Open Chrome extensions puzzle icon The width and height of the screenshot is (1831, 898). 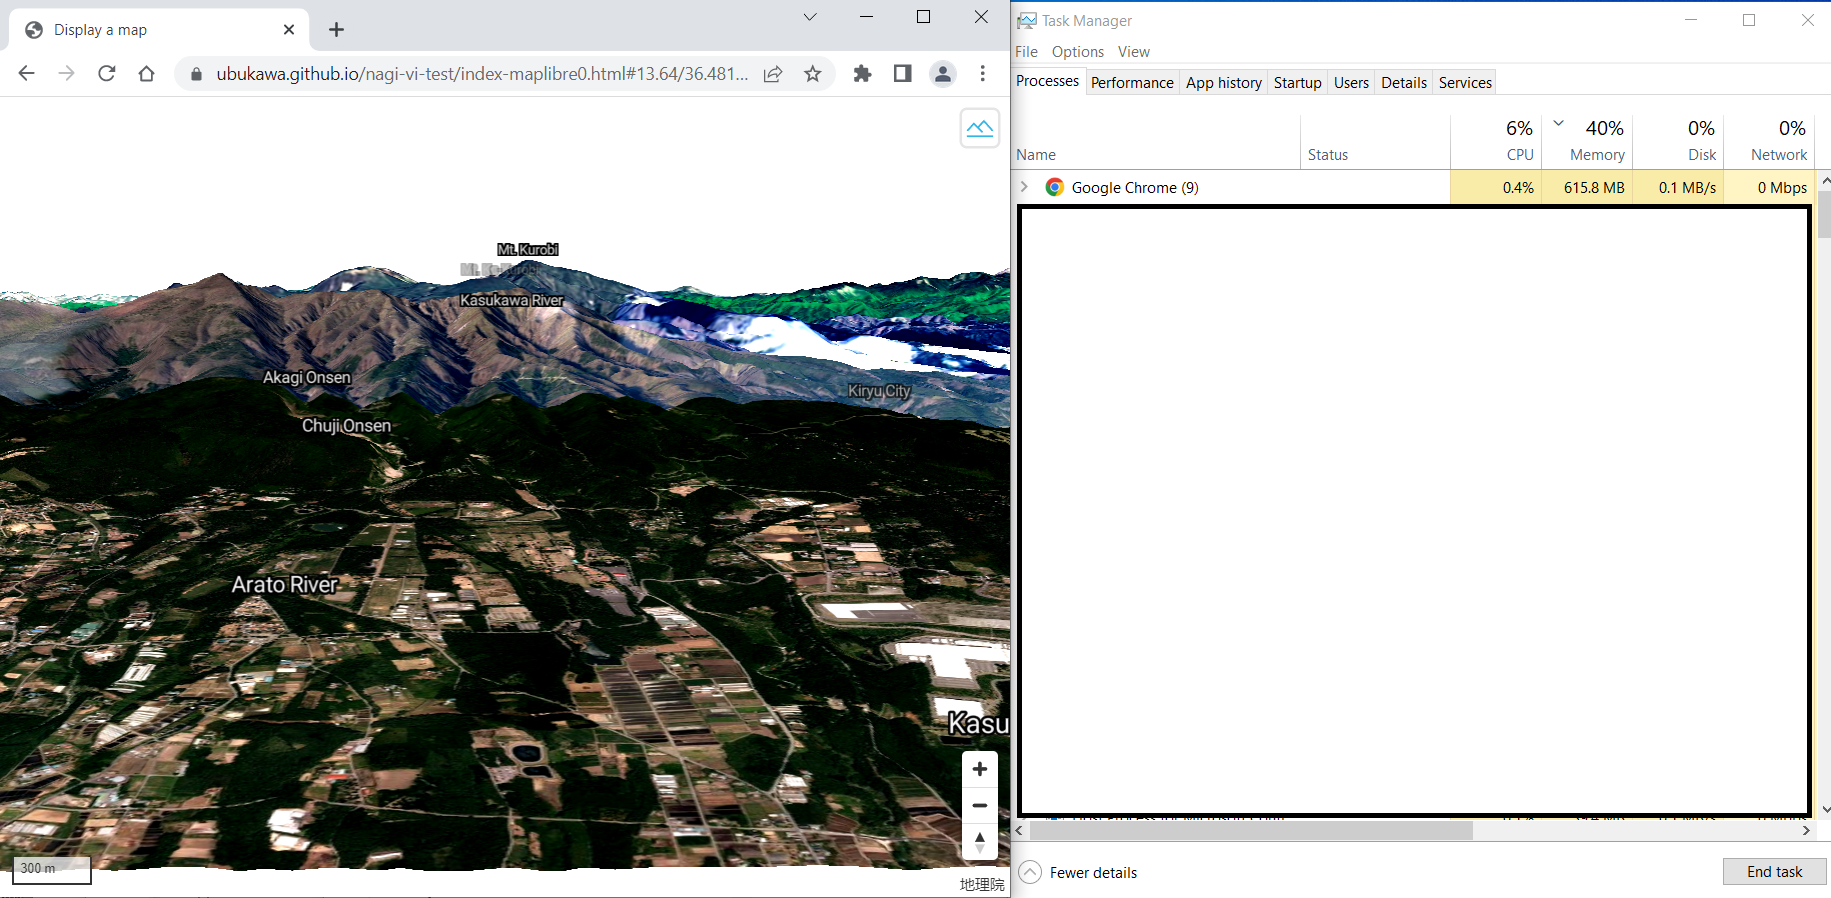coord(862,73)
